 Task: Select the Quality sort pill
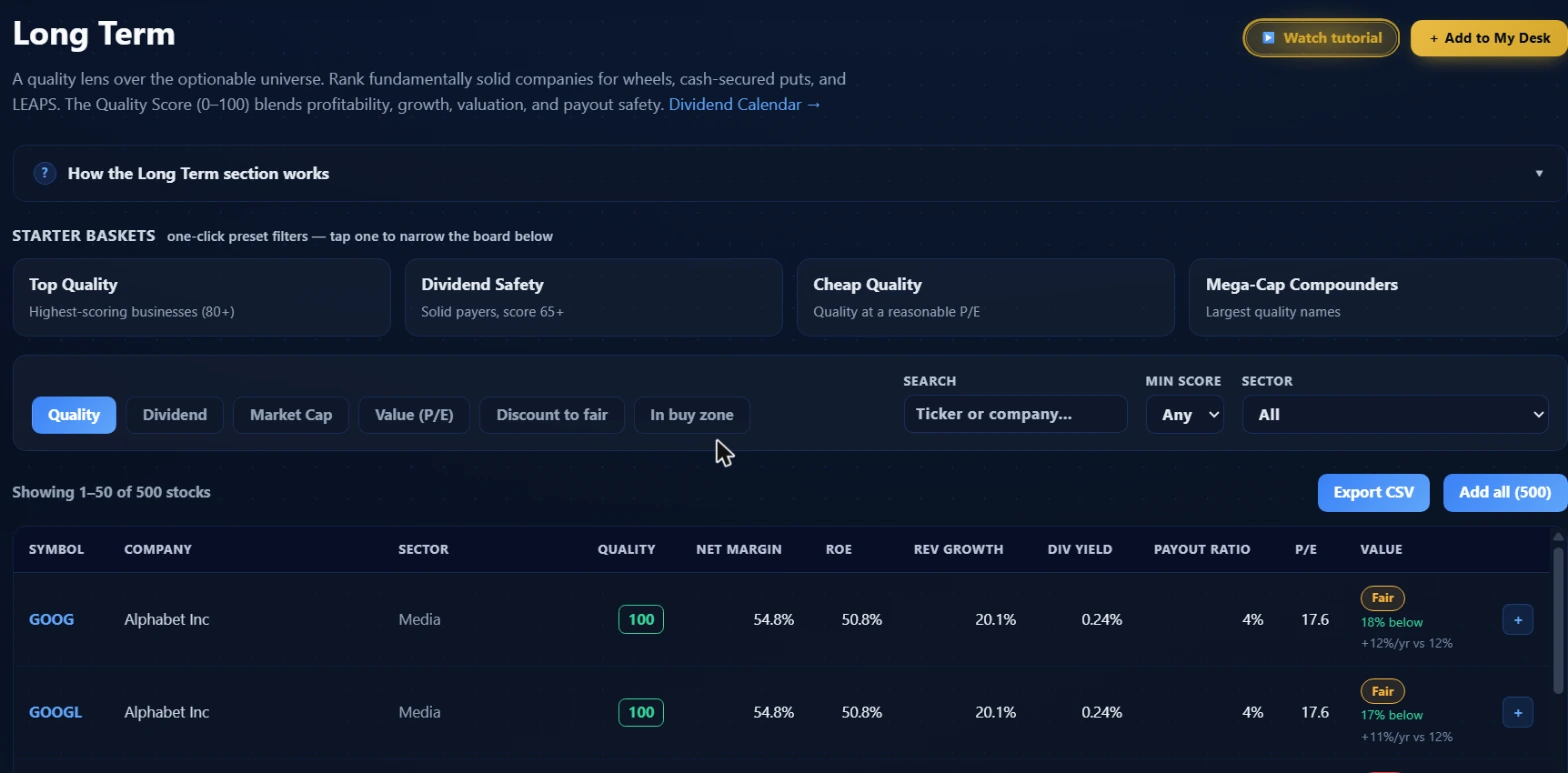(74, 415)
